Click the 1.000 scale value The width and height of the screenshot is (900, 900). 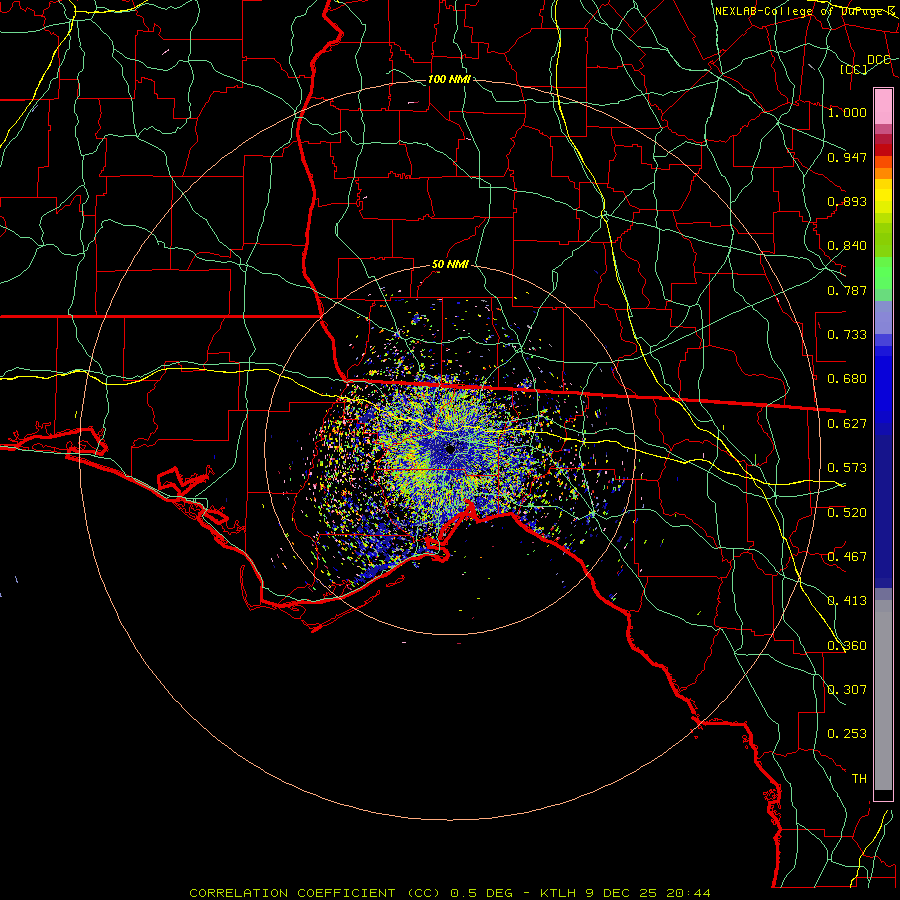[x=847, y=112]
